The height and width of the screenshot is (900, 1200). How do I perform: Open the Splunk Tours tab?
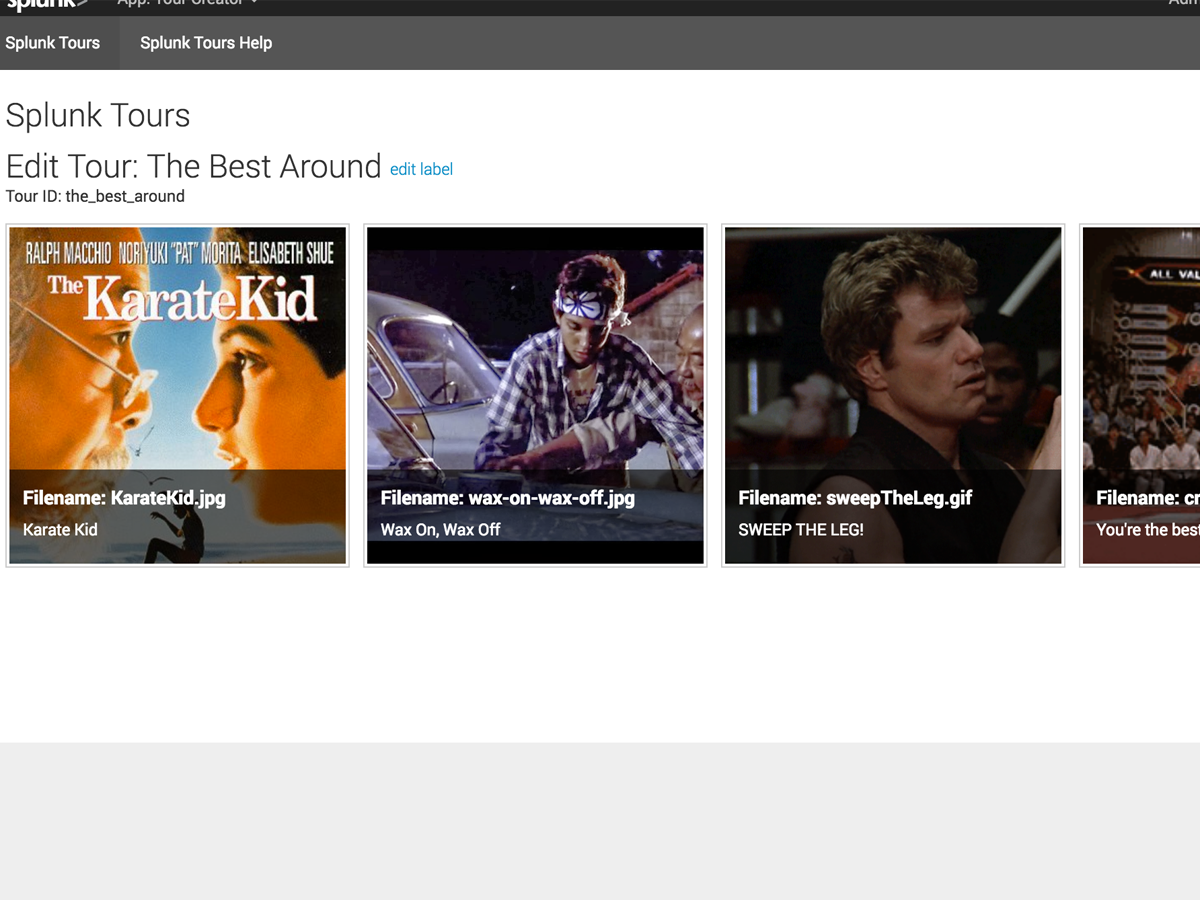pyautogui.click(x=58, y=43)
